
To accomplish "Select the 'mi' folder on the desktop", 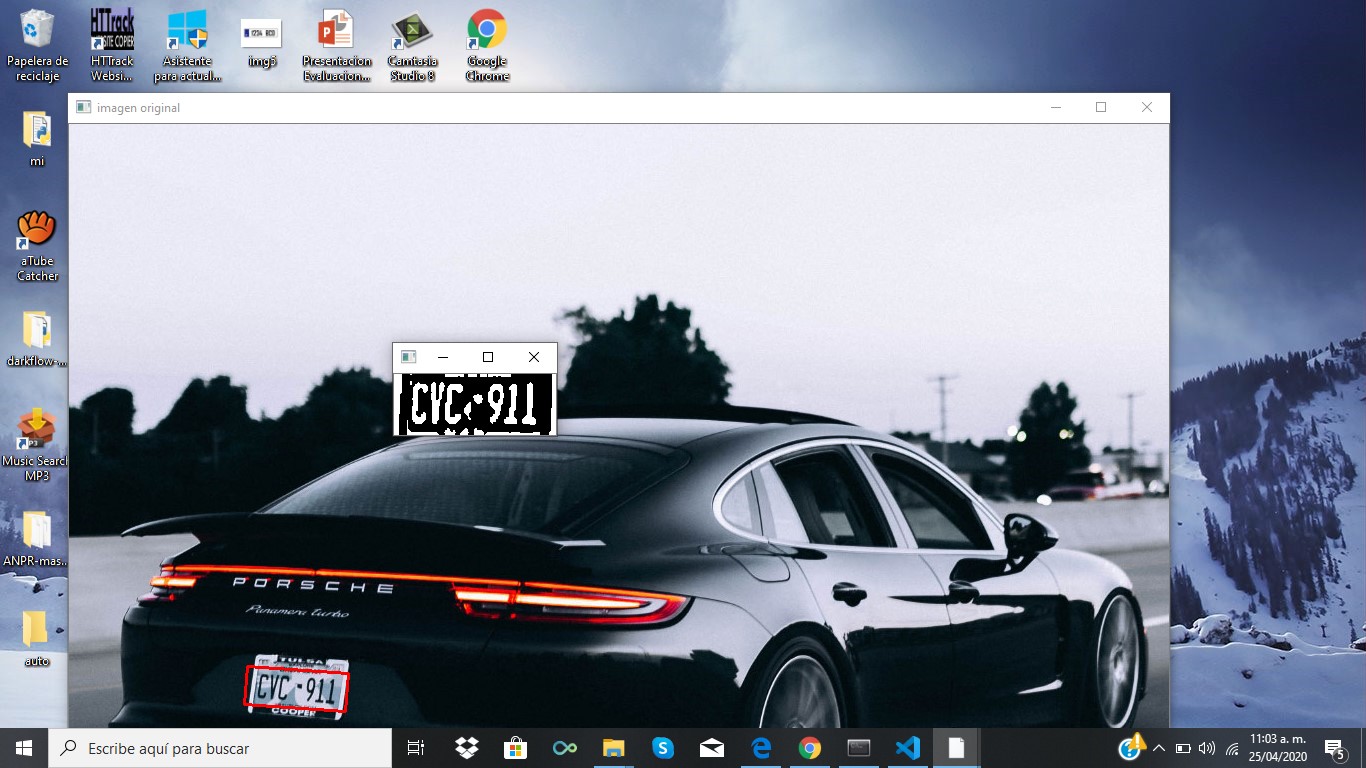I will (x=37, y=139).
